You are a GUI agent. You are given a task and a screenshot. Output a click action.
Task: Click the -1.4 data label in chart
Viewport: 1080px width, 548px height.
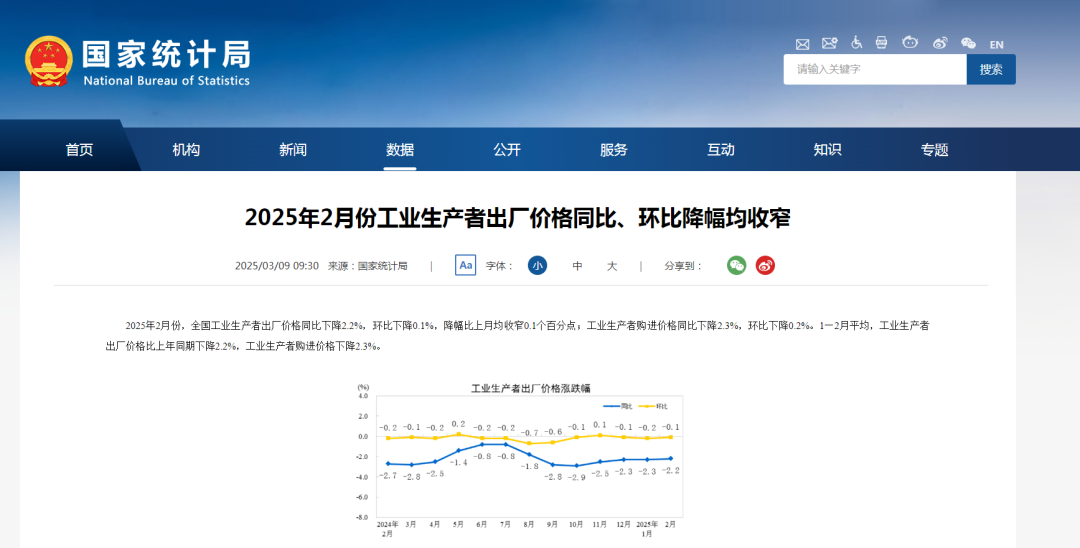tap(459, 463)
